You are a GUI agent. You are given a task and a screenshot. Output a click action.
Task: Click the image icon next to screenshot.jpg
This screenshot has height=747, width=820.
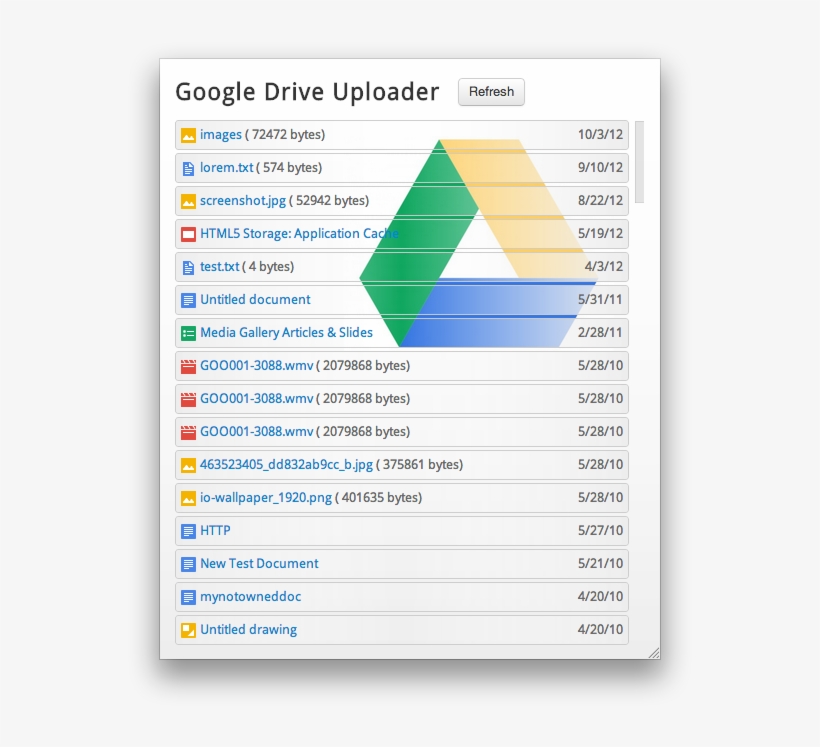[188, 200]
